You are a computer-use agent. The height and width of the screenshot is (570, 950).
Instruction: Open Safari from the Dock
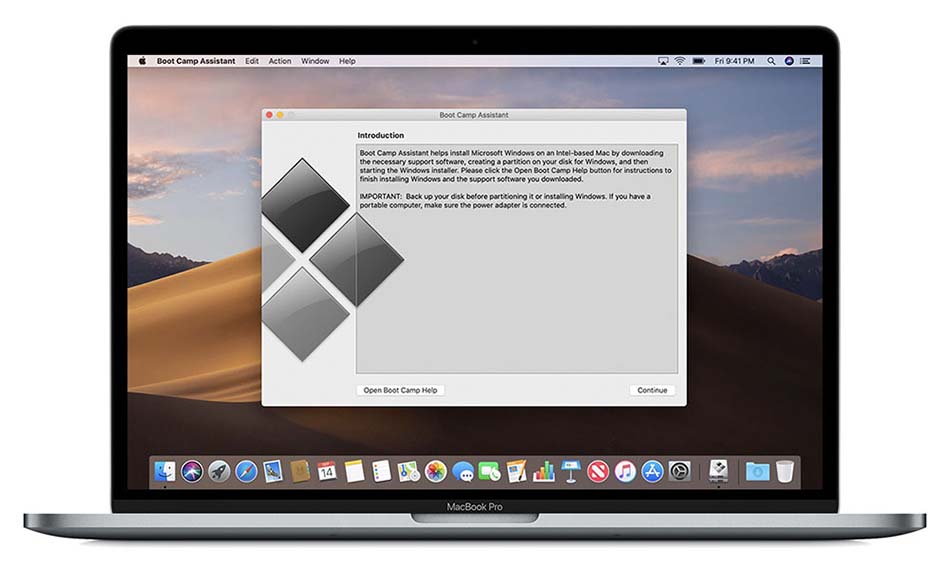tap(246, 471)
